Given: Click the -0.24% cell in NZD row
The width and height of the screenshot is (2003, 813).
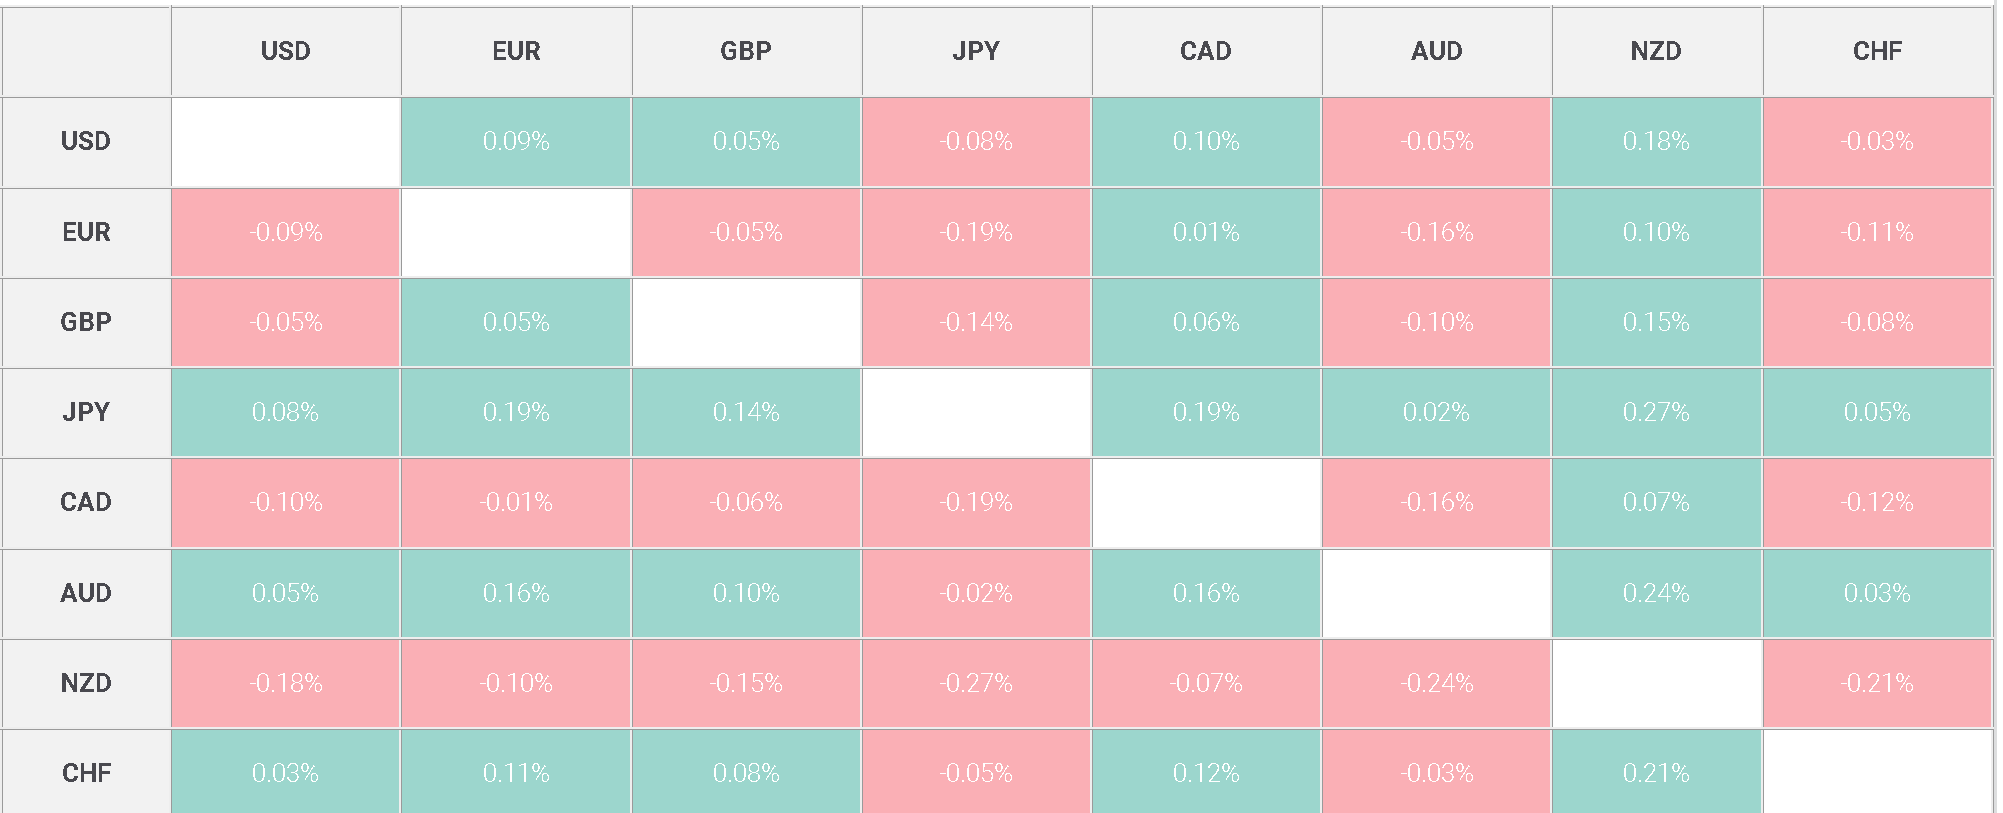Looking at the screenshot, I should 1436,683.
